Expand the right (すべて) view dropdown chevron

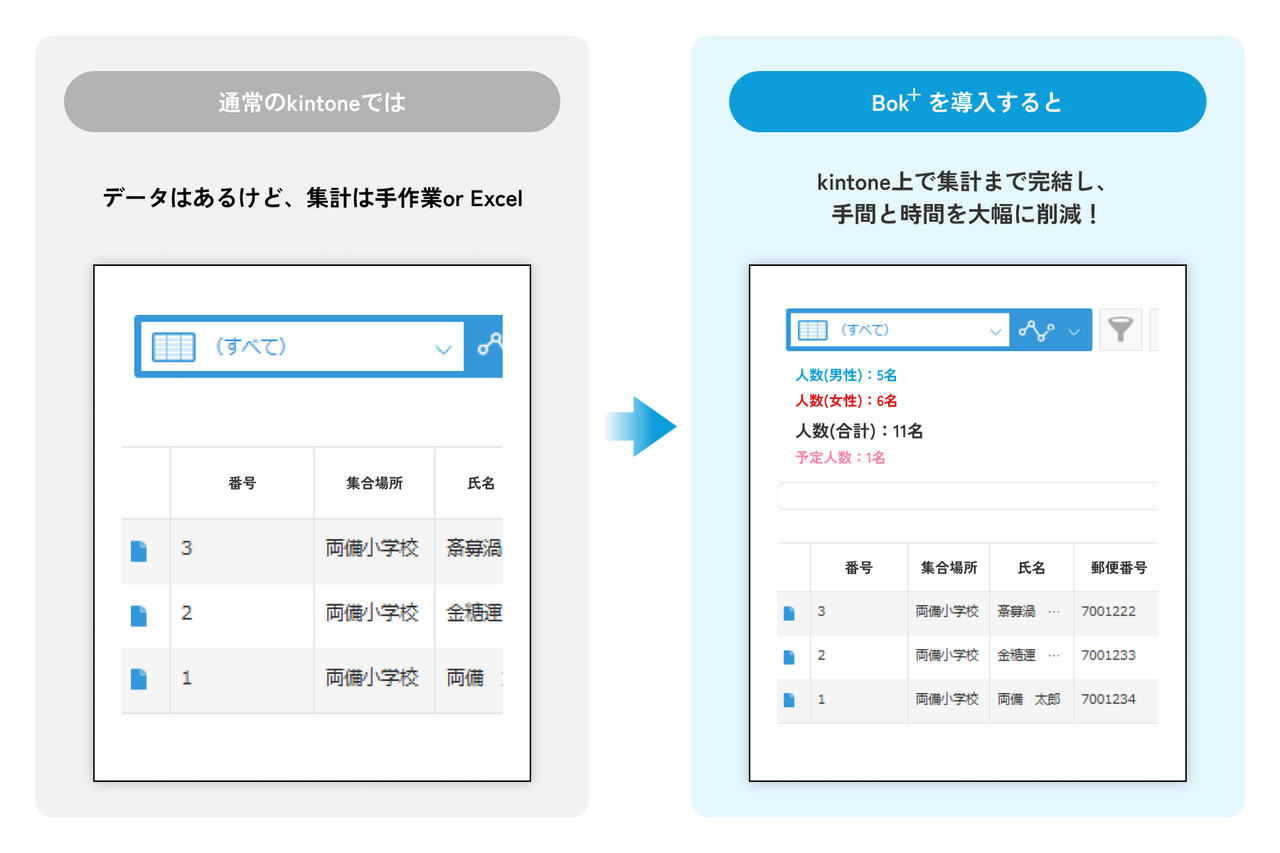click(995, 331)
